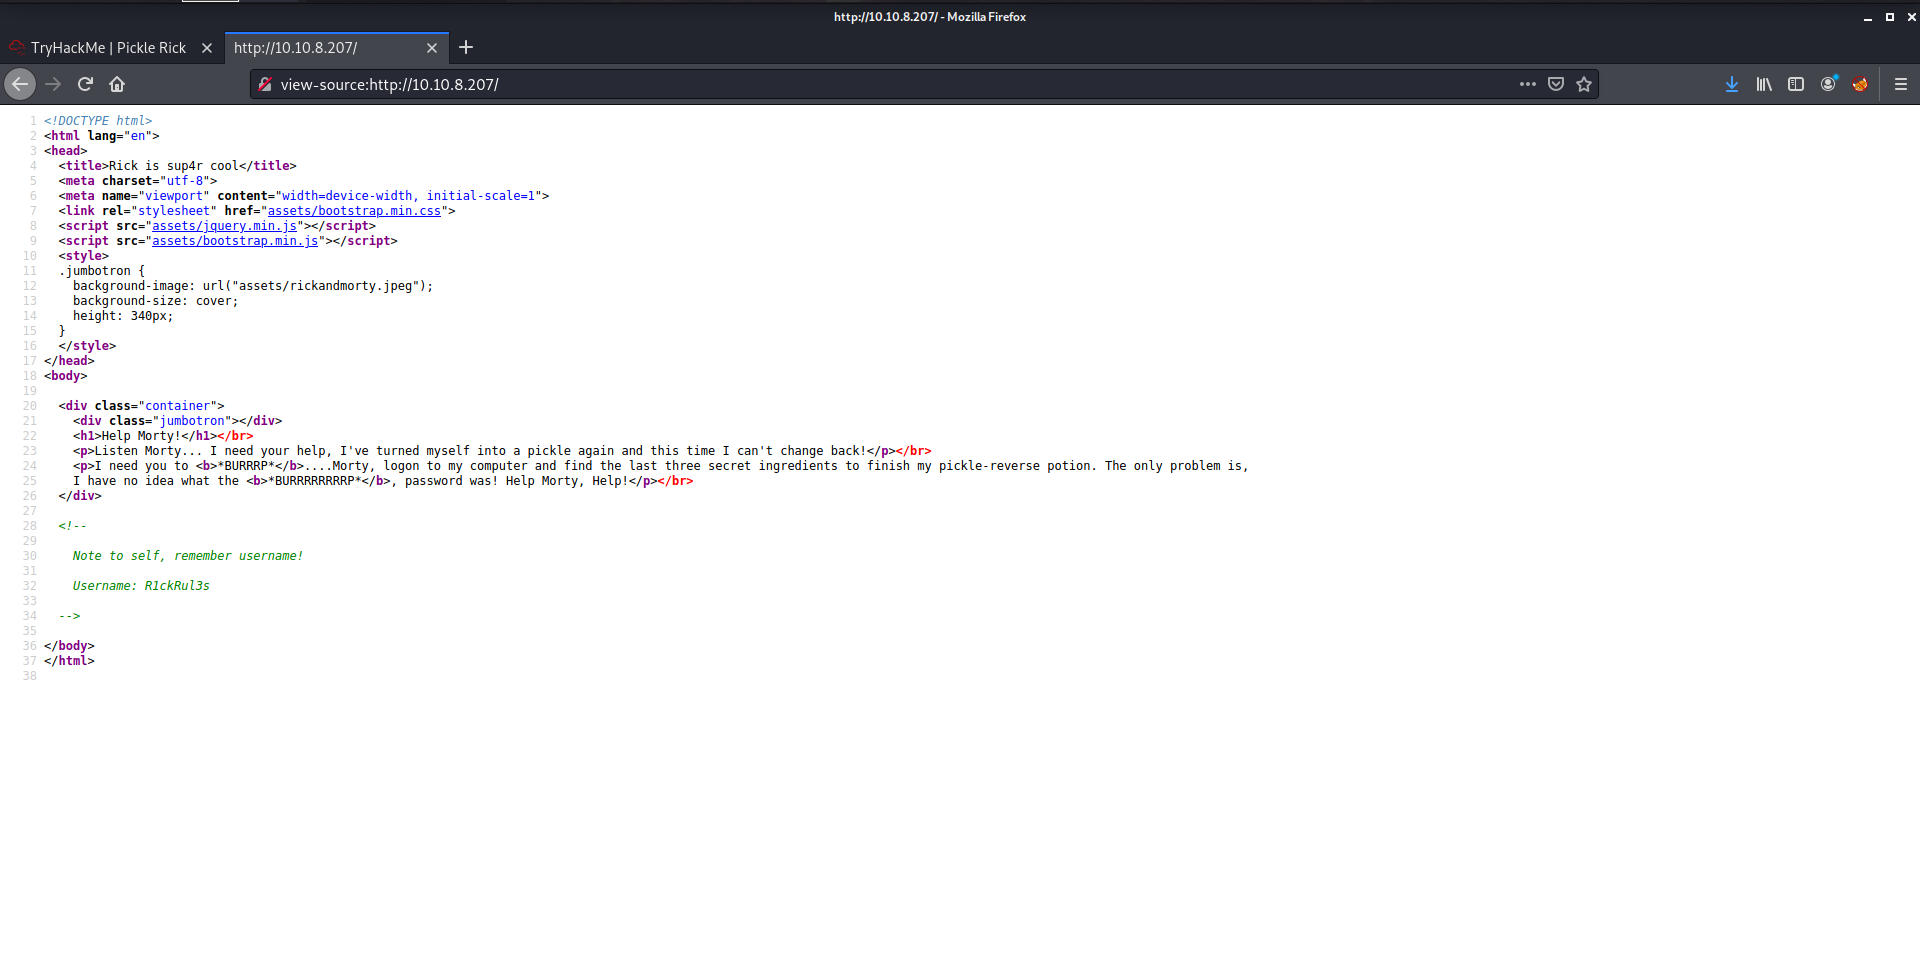The width and height of the screenshot is (1920, 957).
Task: Click the div class "container" line
Action: click(x=141, y=406)
